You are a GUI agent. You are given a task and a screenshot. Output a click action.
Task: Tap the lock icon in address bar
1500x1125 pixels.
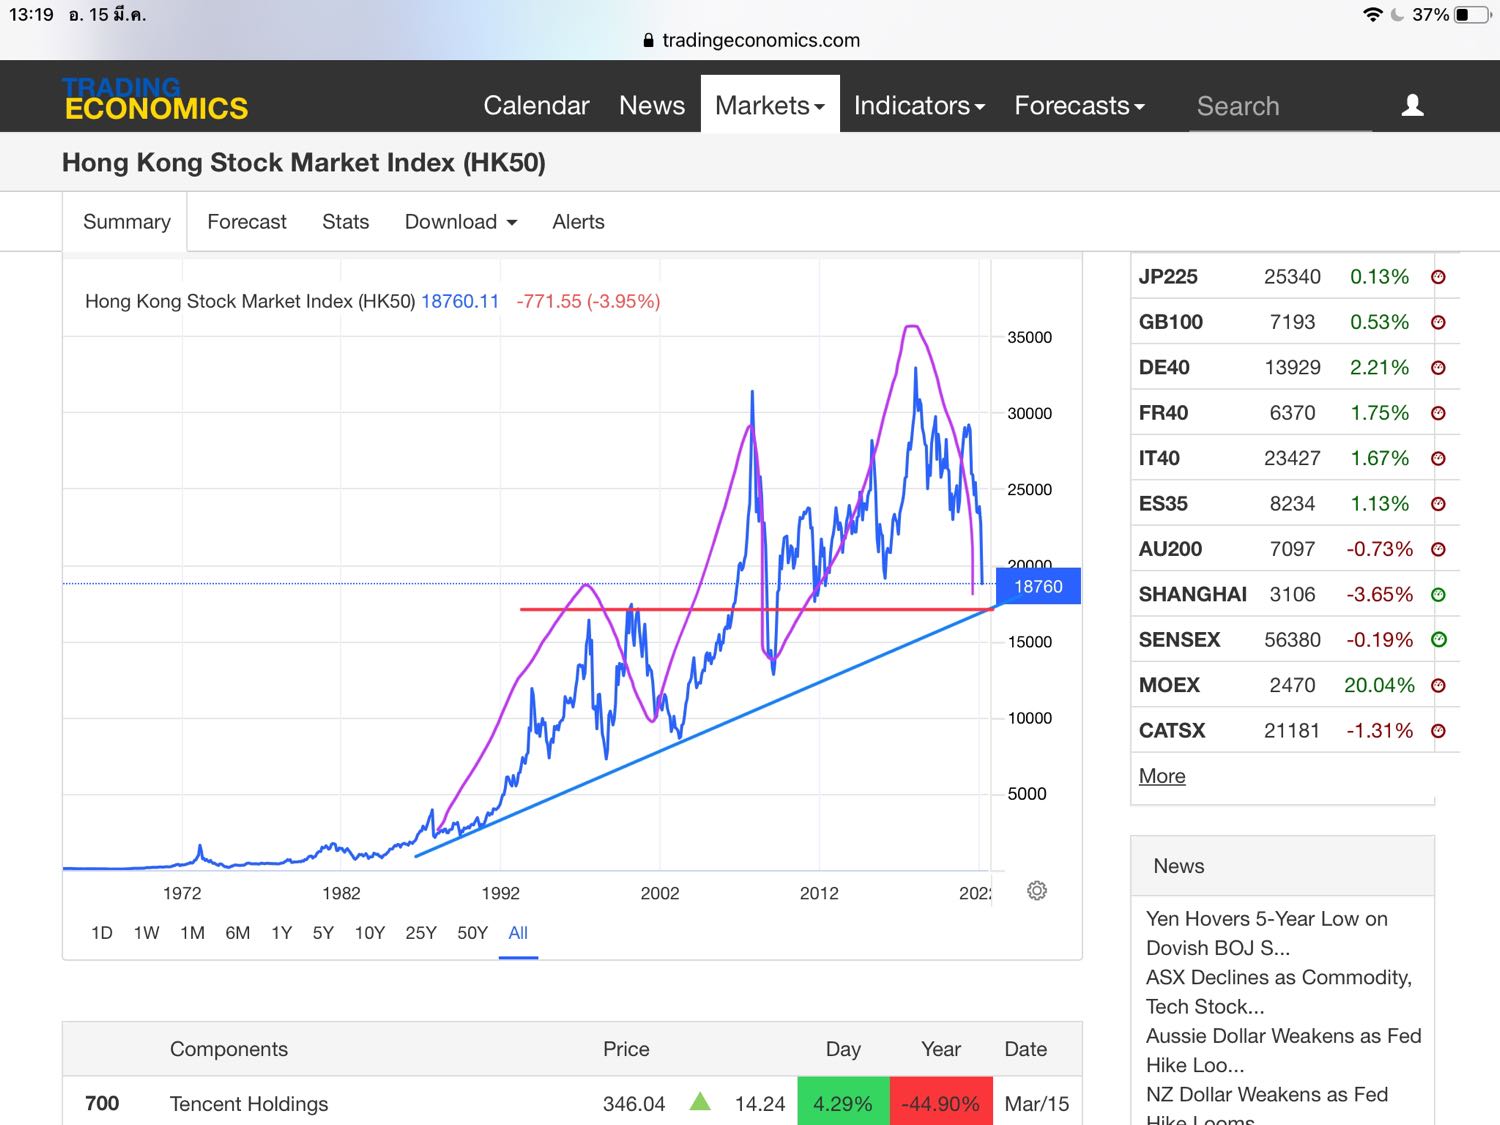pyautogui.click(x=648, y=40)
